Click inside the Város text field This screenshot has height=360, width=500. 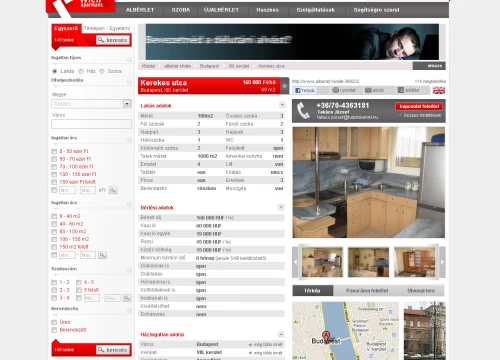[91, 124]
